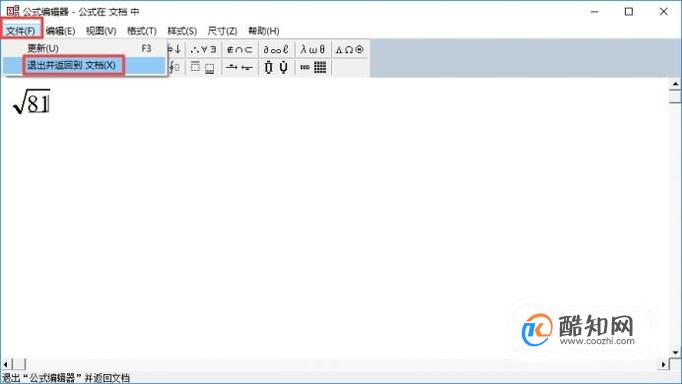Viewport: 682px width, 384px height.
Task: Open the 视图(V) menu
Action: [x=101, y=31]
